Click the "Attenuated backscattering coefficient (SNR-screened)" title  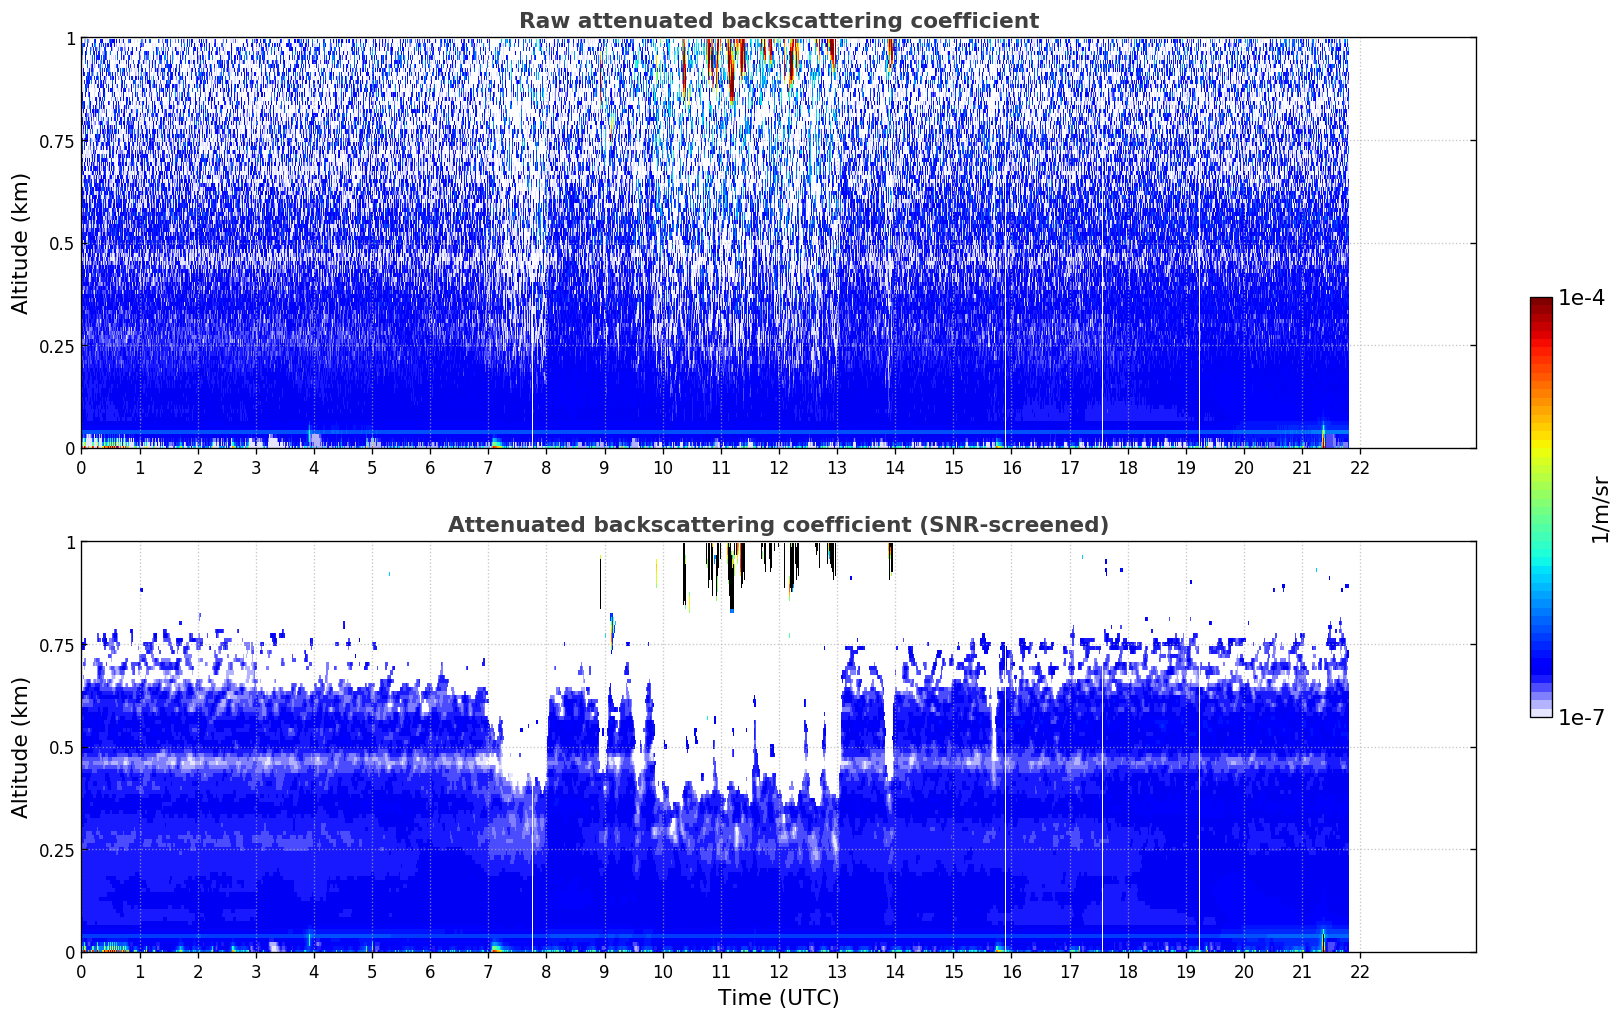click(x=778, y=525)
